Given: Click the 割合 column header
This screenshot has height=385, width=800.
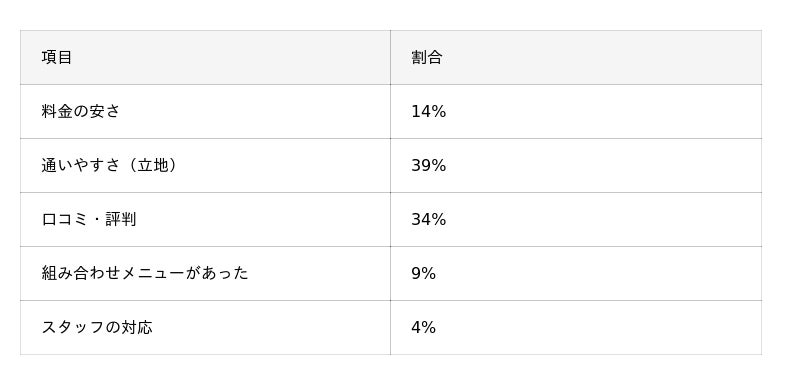Looking at the screenshot, I should pos(576,58).
